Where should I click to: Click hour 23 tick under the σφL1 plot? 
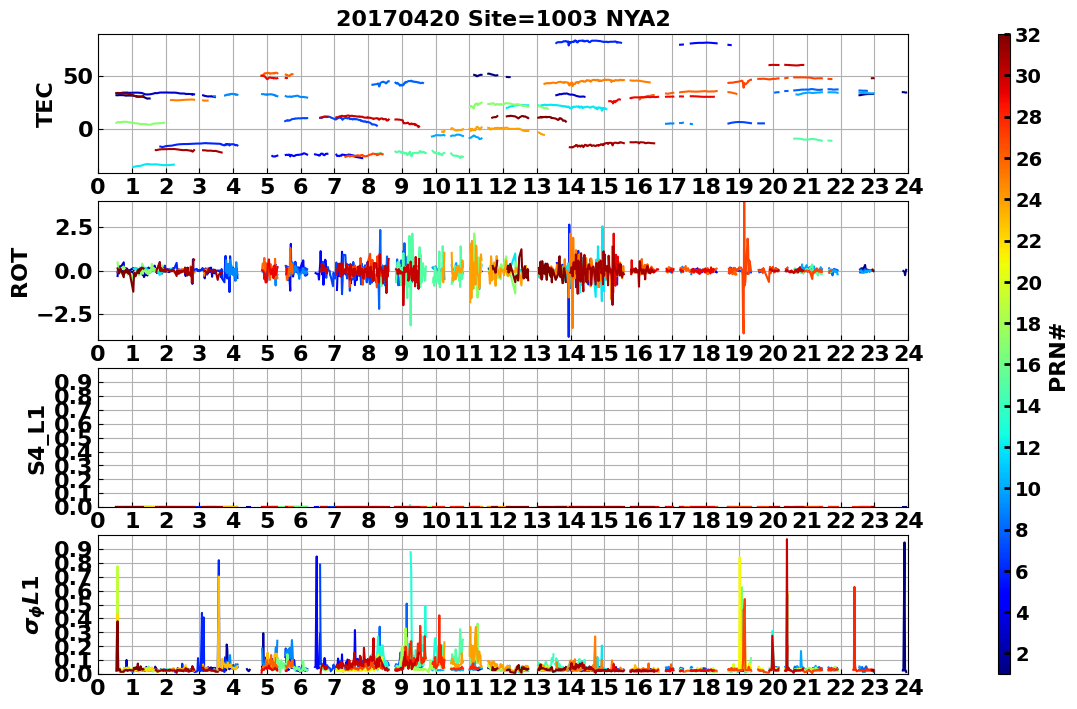coord(874,688)
